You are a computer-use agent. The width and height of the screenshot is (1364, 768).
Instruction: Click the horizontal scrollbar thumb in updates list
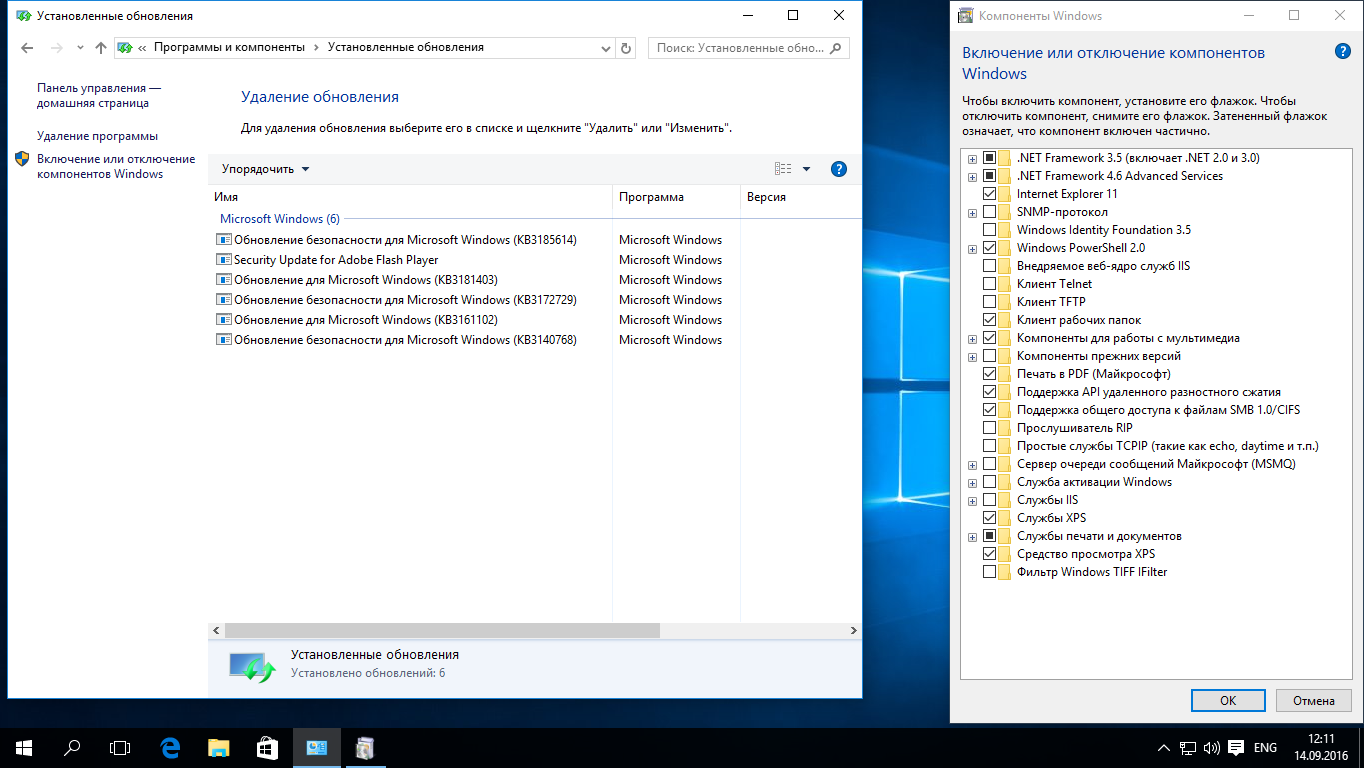(x=442, y=631)
